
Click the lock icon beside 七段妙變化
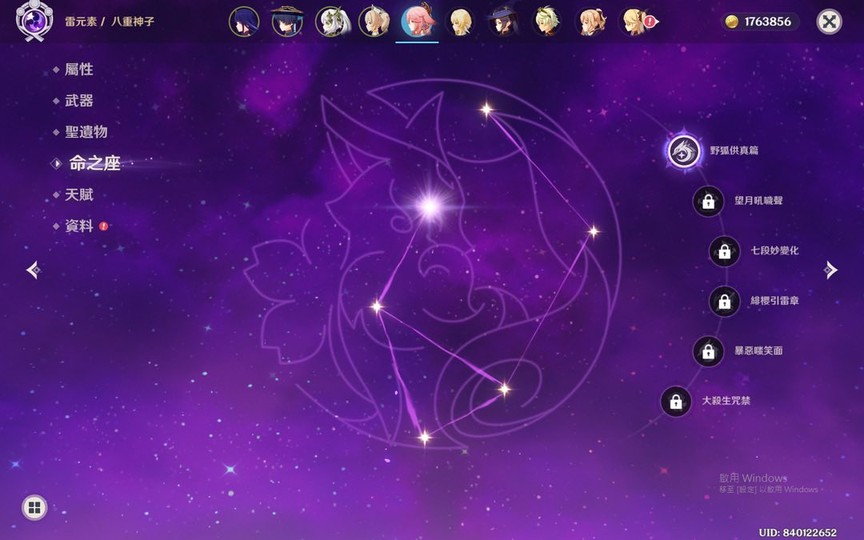[724, 251]
